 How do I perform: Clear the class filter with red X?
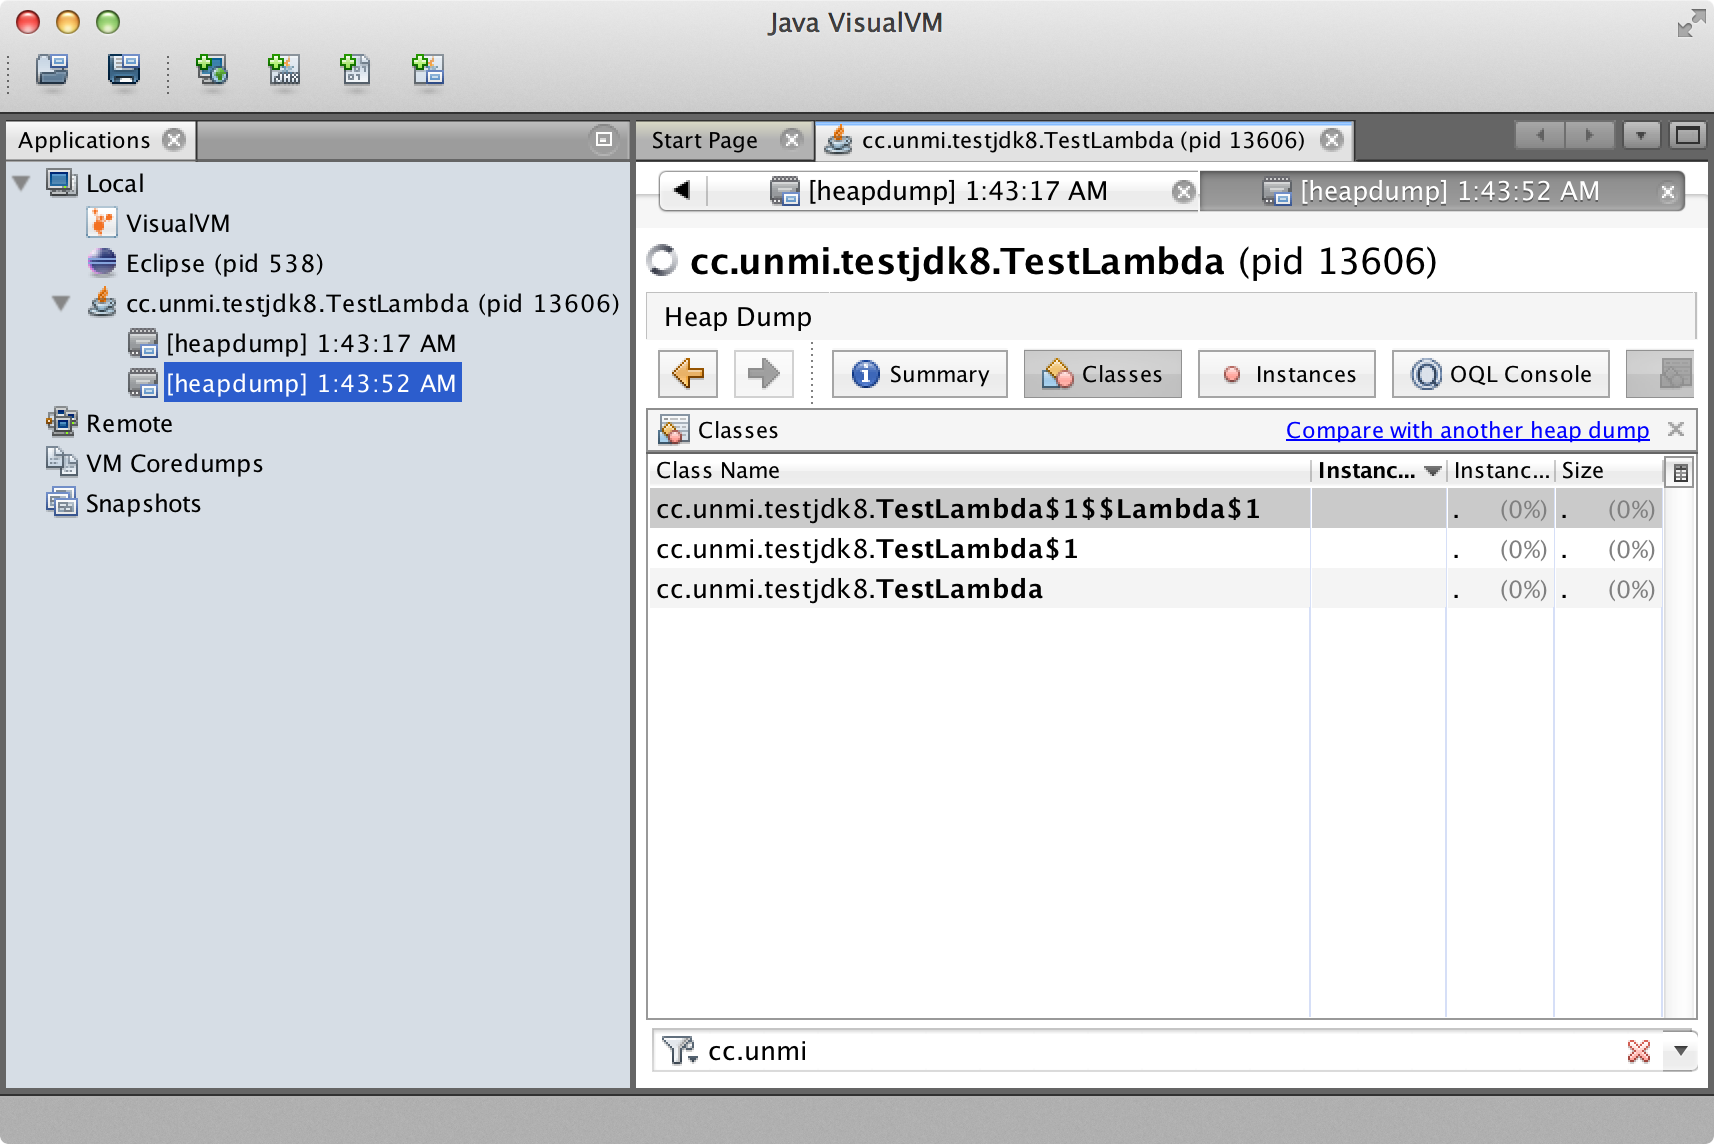click(1638, 1051)
